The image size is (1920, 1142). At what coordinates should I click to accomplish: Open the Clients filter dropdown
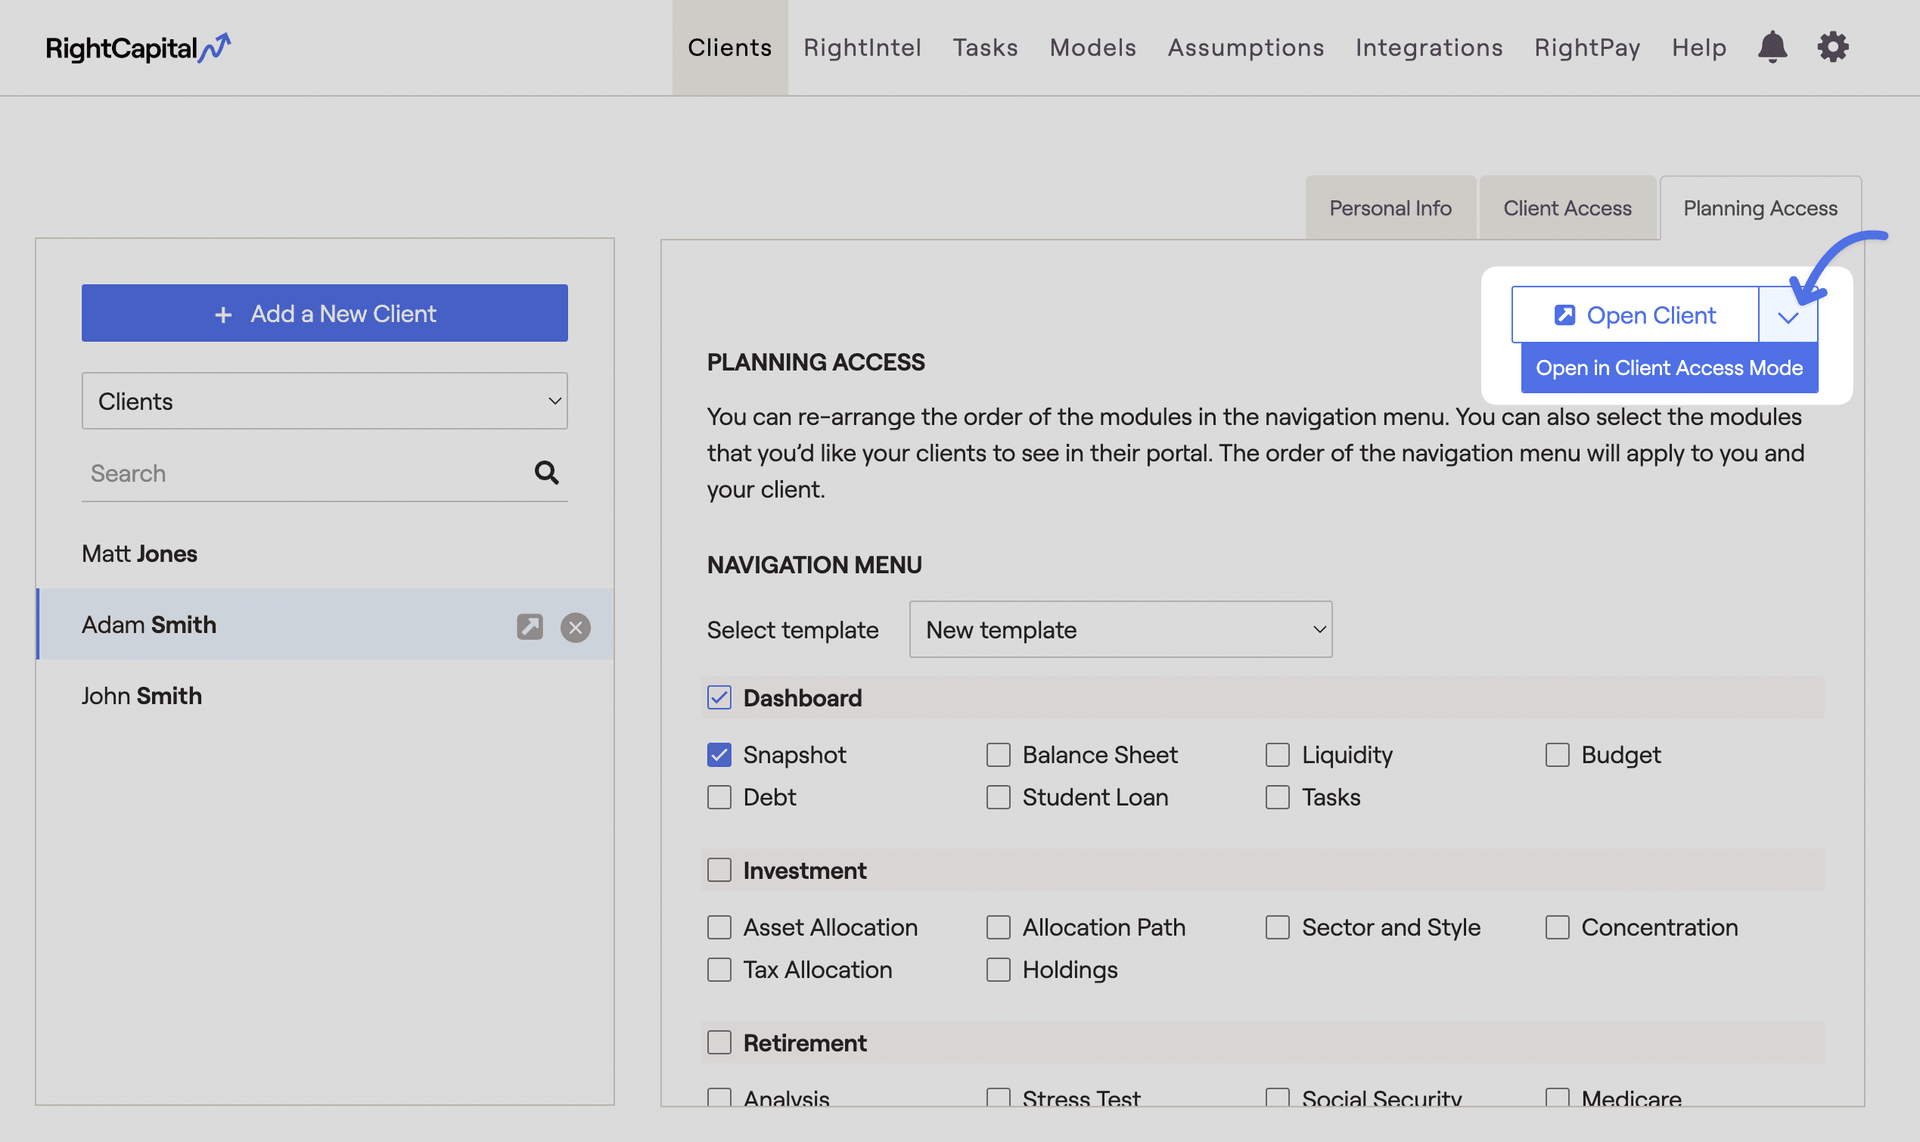[325, 401]
